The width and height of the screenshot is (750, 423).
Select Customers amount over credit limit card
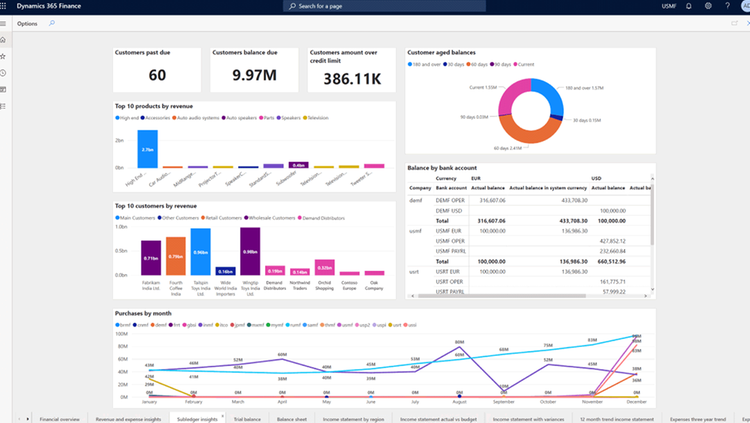(x=352, y=70)
